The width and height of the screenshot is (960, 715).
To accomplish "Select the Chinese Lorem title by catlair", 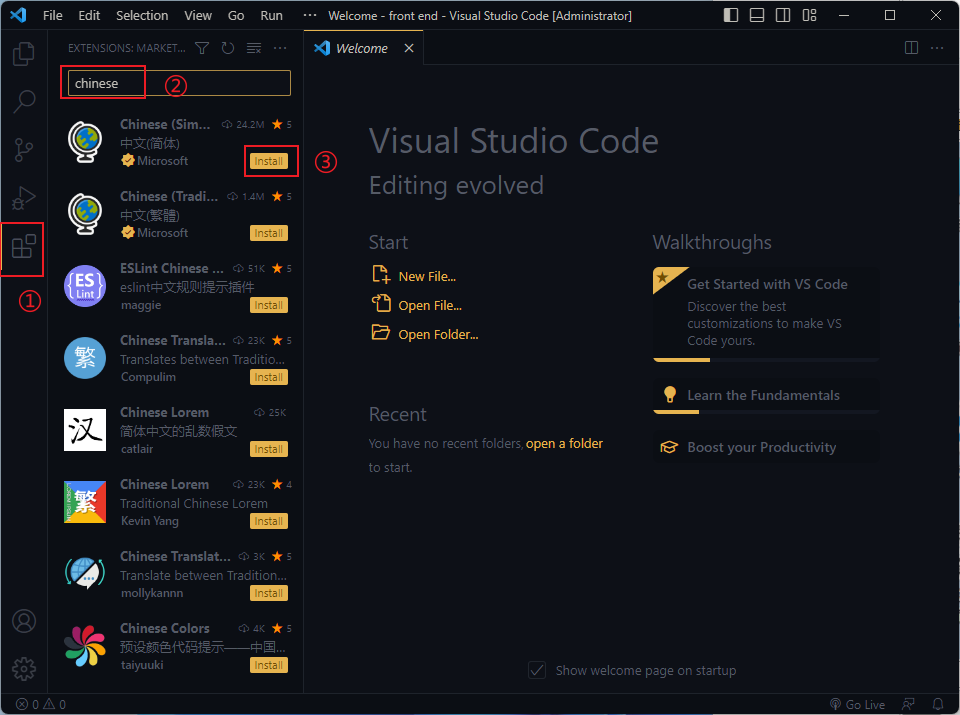I will coord(165,413).
